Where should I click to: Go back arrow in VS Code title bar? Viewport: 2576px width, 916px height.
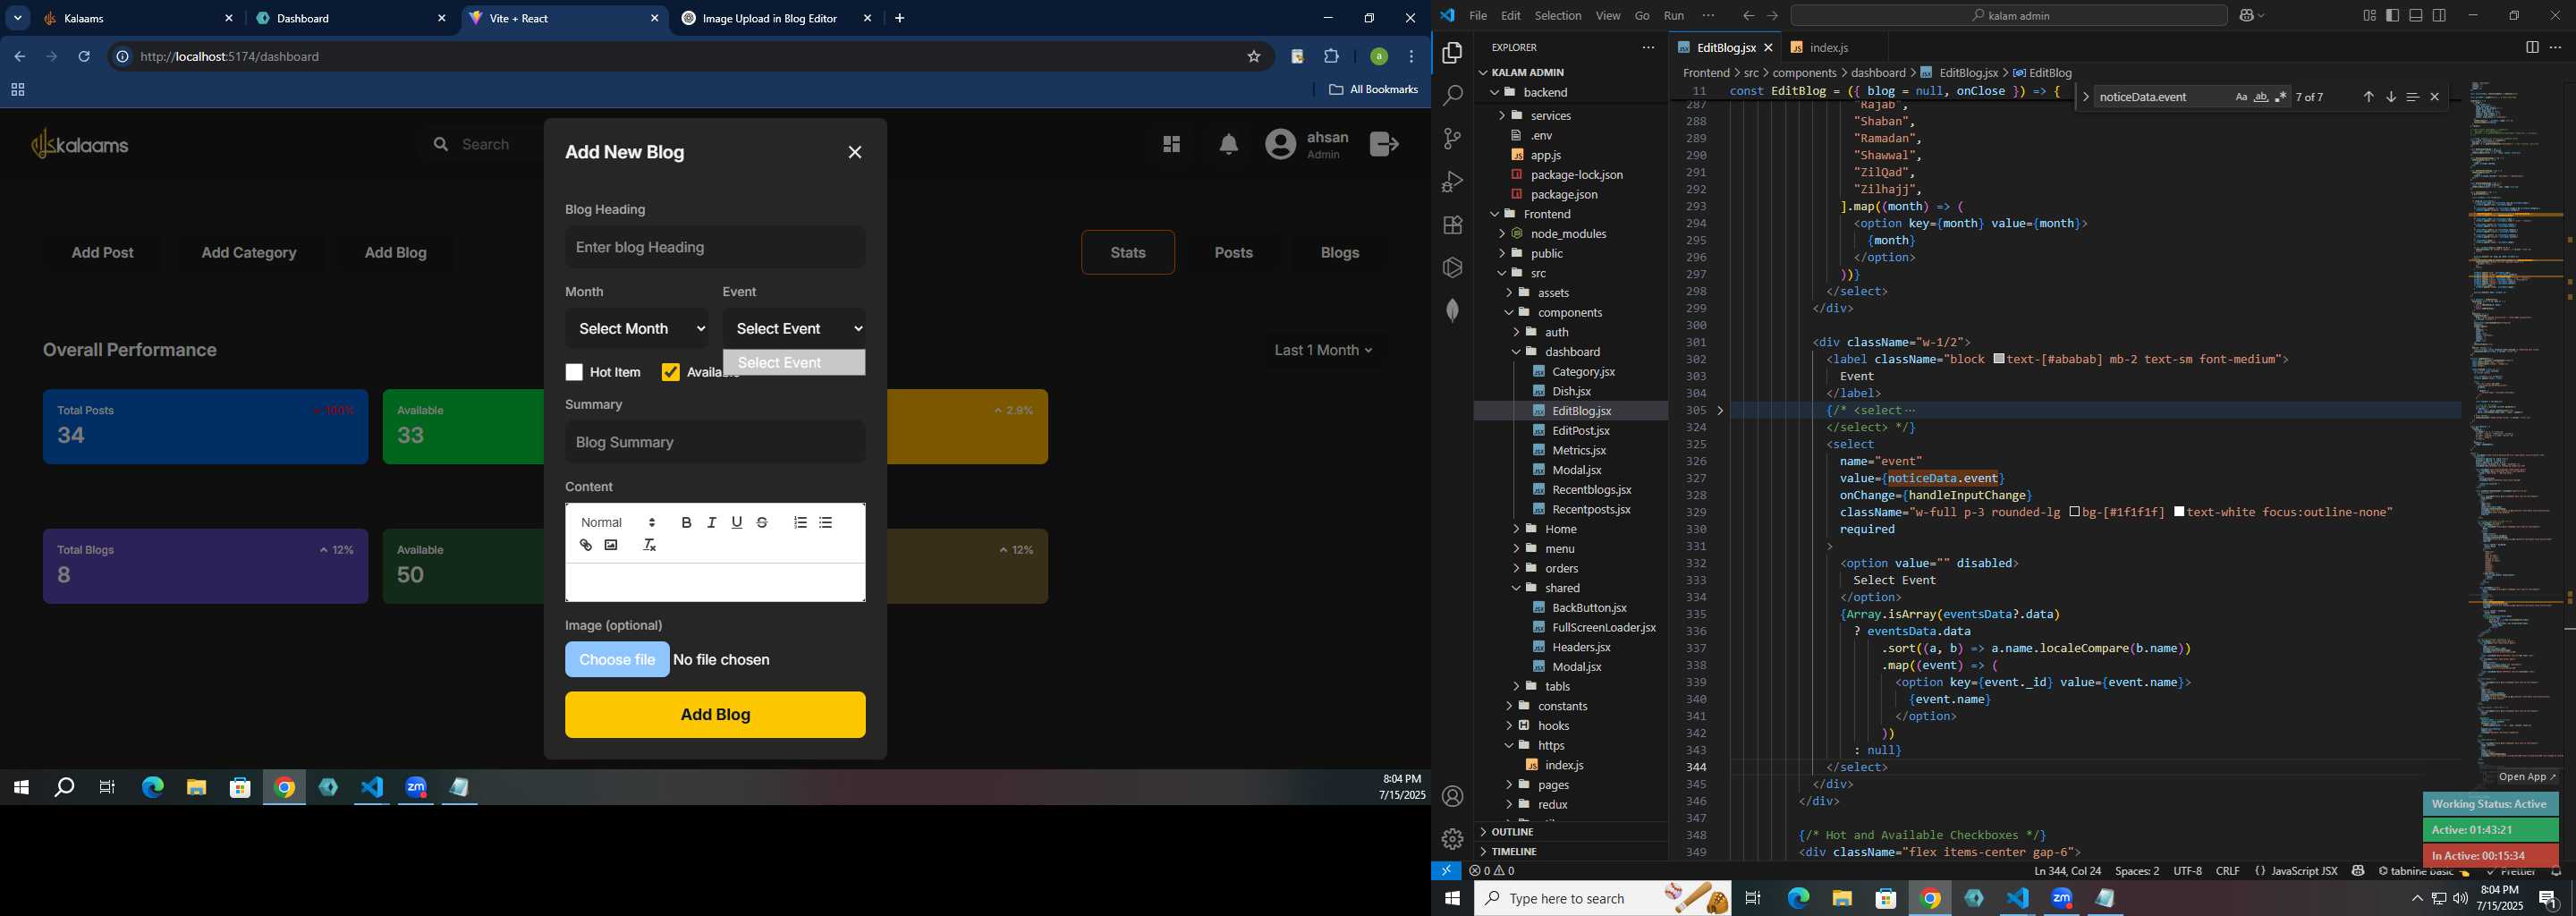(1748, 15)
